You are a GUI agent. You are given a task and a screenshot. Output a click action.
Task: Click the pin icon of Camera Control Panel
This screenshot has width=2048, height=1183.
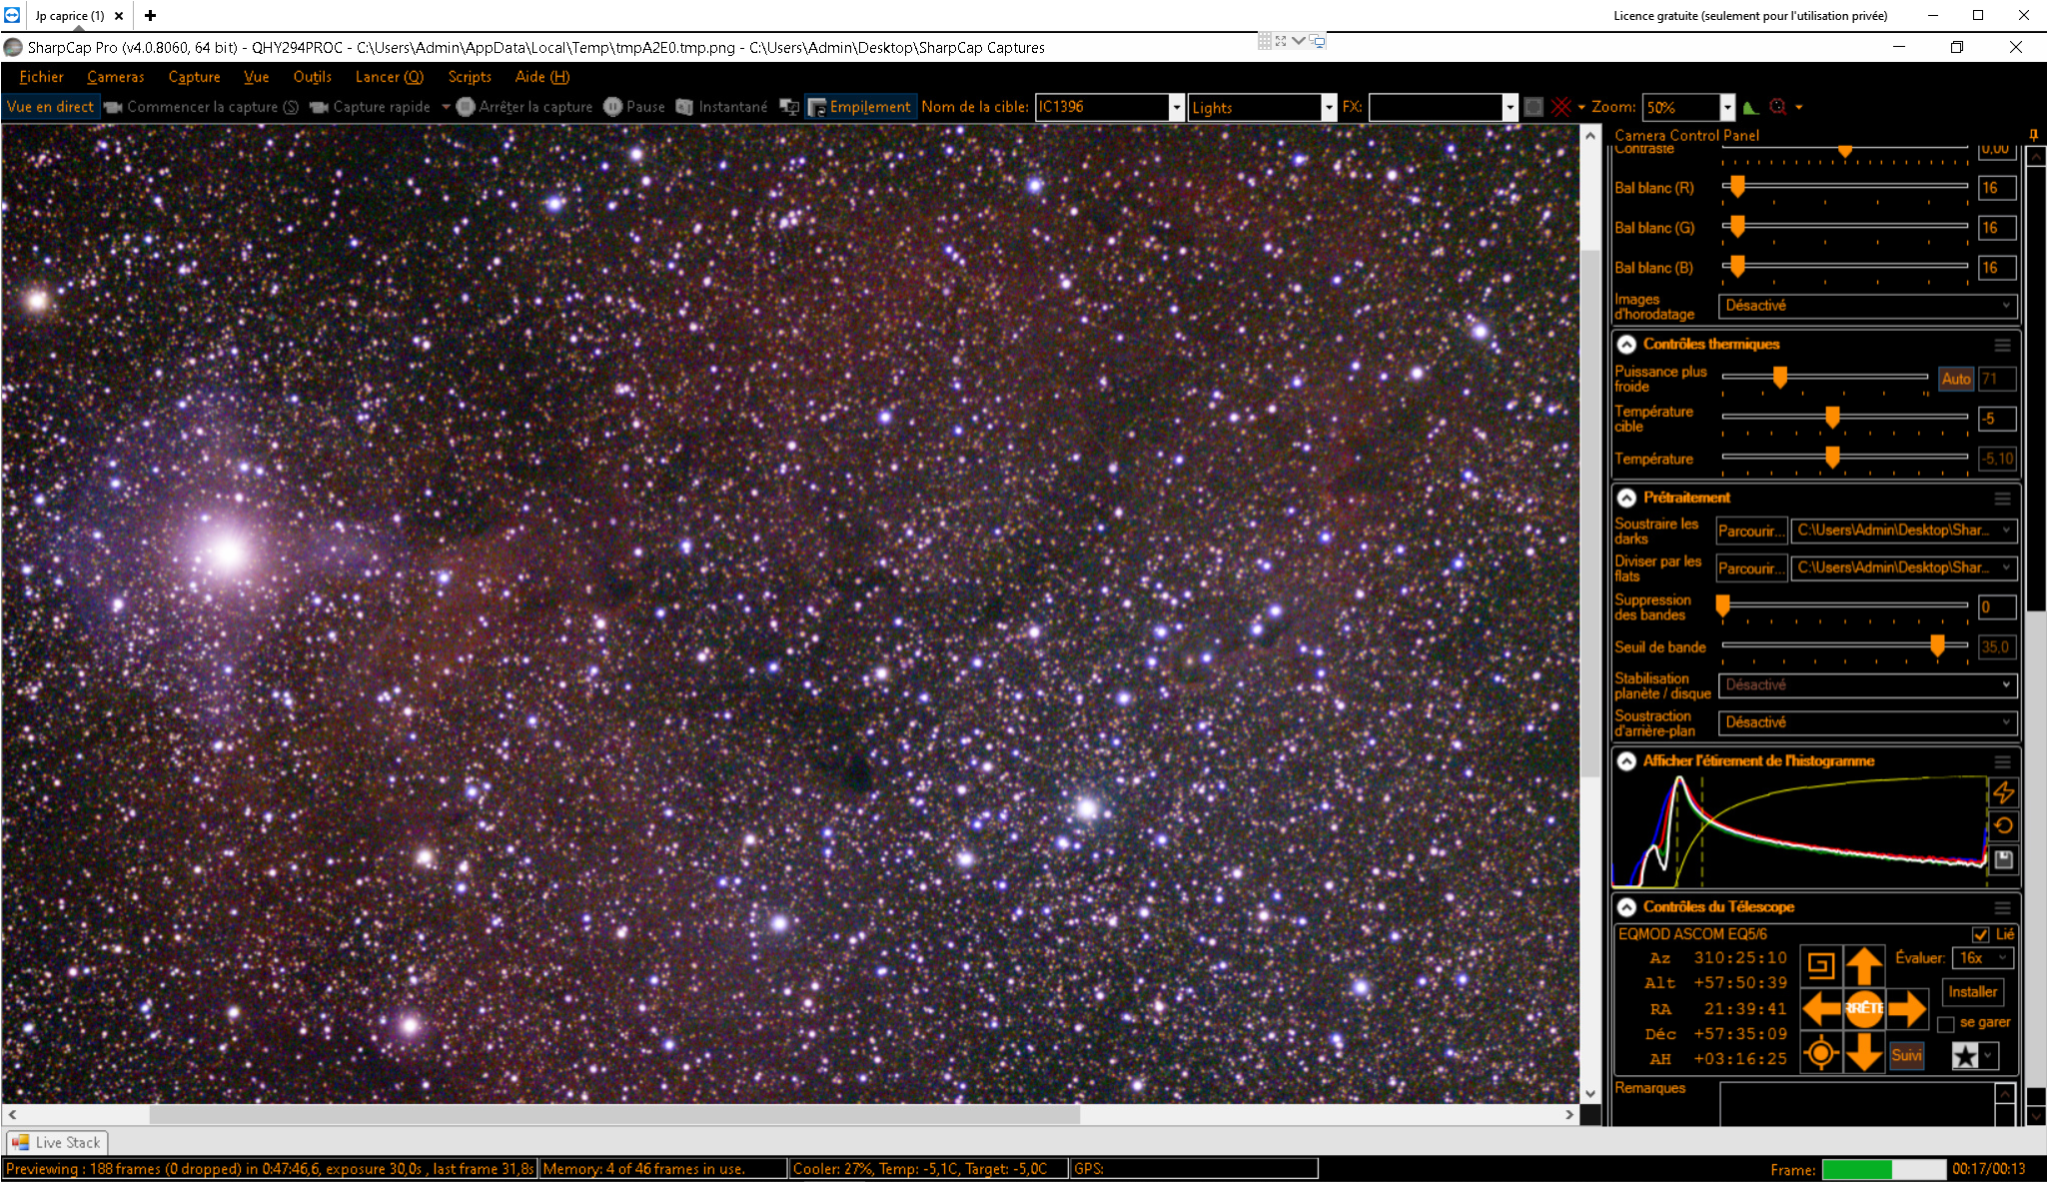(x=2033, y=135)
